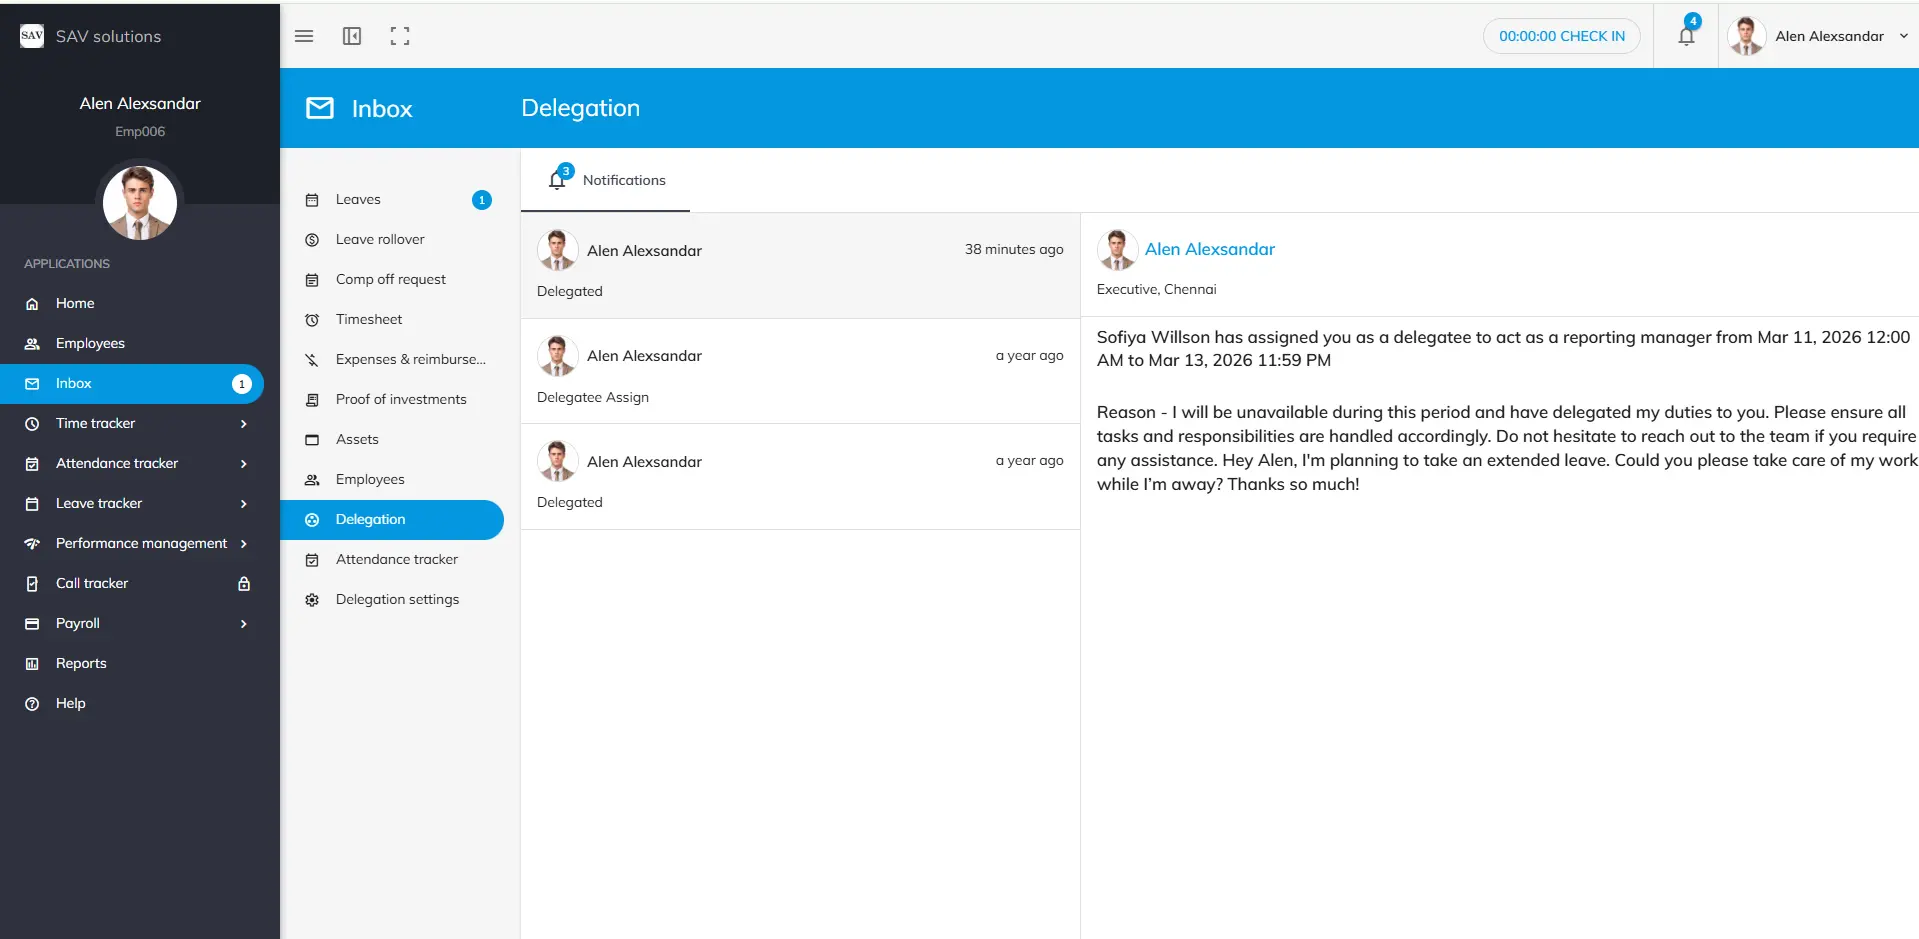Viewport: 1919px width, 939px height.
Task: Expand the Payroll submenu chevron
Action: click(x=243, y=624)
